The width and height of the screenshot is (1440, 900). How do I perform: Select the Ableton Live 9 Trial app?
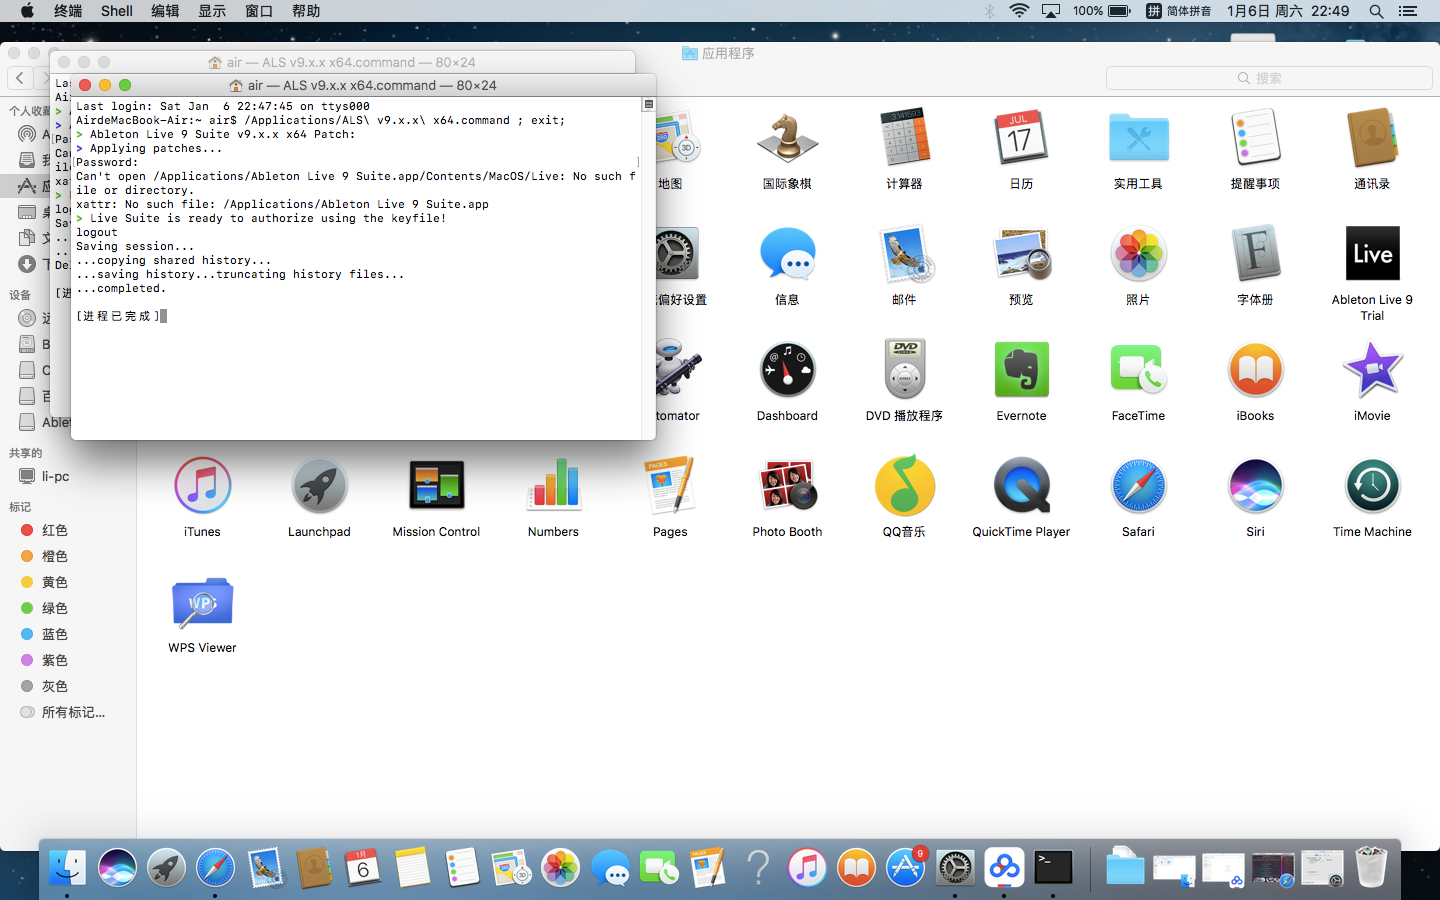1372,255
